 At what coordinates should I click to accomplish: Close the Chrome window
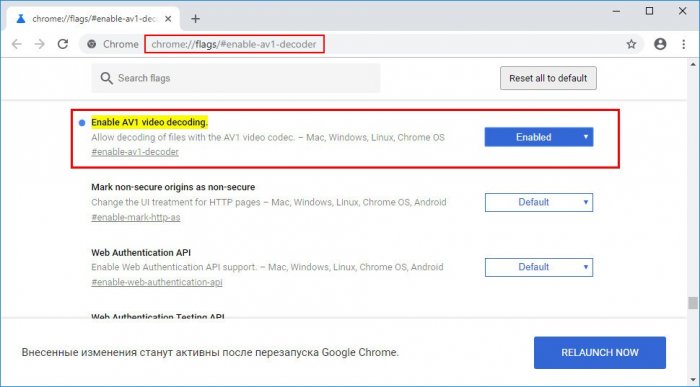683,11
